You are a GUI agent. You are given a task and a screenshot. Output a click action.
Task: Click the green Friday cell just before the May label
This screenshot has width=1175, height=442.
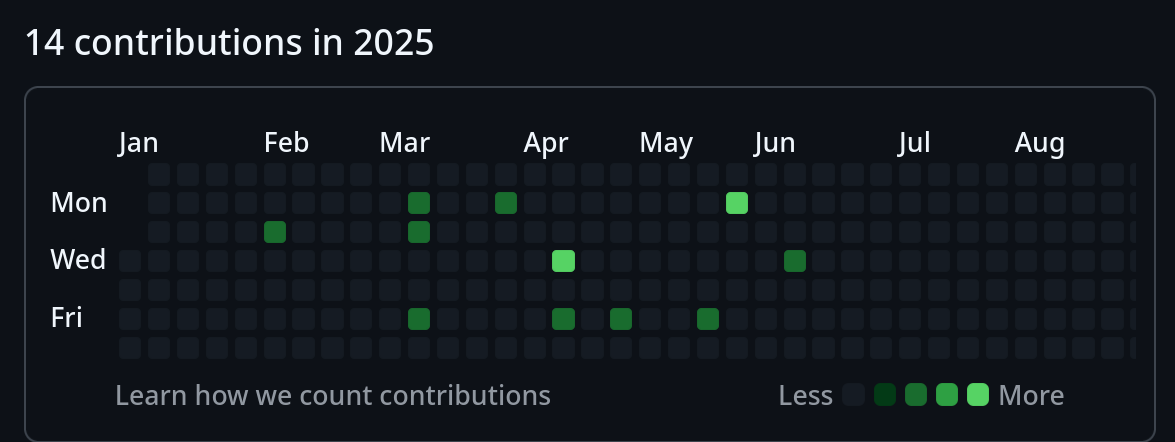pyautogui.click(x=621, y=318)
